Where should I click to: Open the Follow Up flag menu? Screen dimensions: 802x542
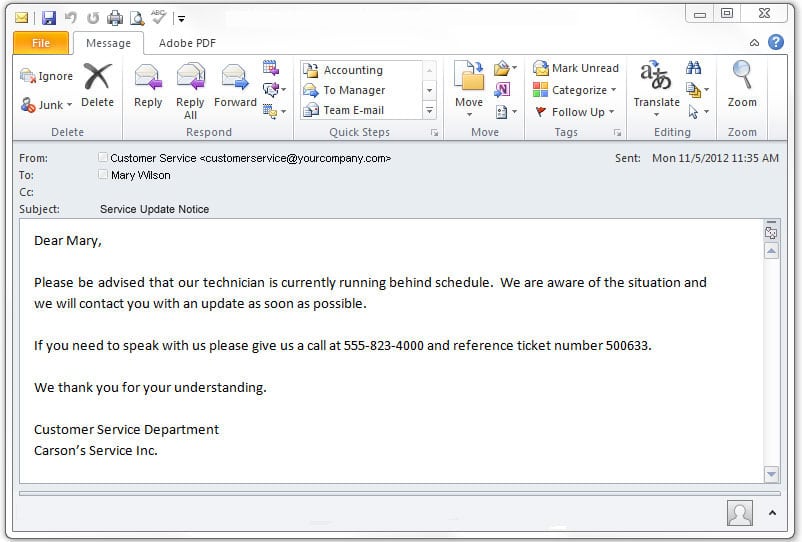tap(574, 112)
